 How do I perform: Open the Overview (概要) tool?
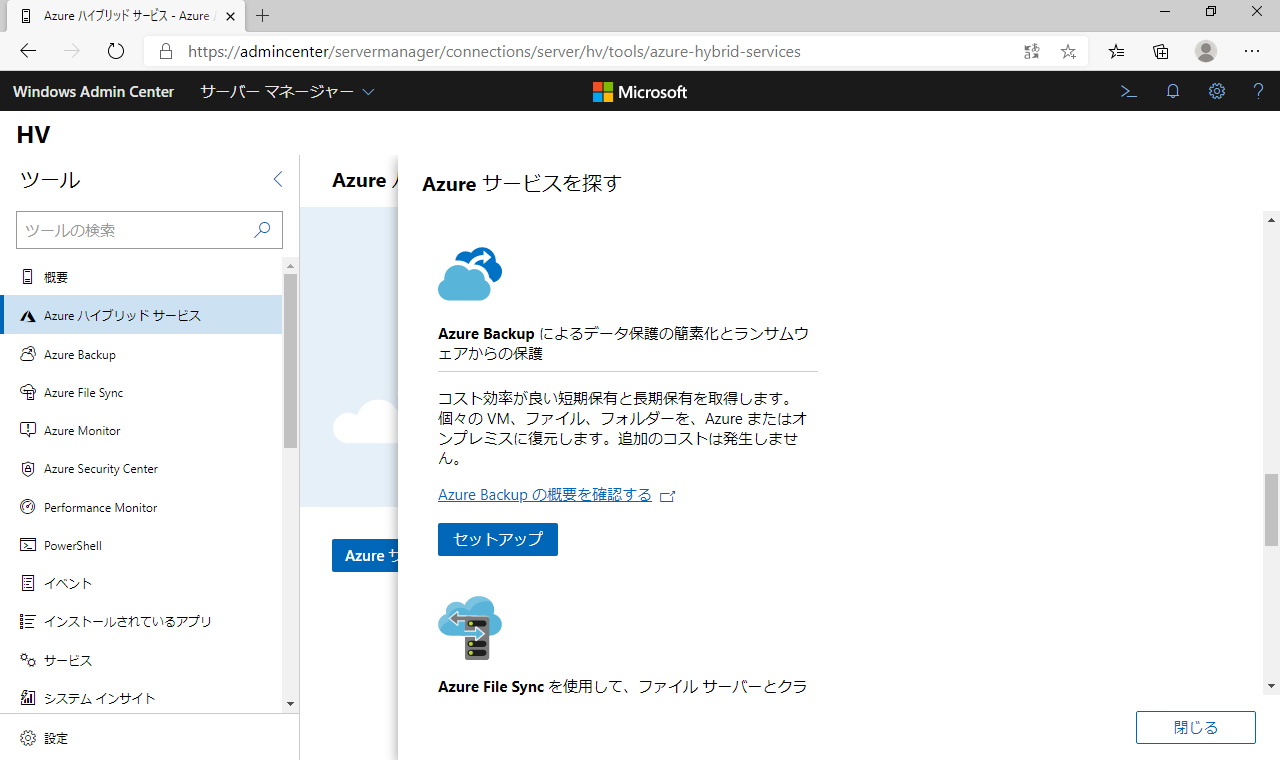[141, 277]
